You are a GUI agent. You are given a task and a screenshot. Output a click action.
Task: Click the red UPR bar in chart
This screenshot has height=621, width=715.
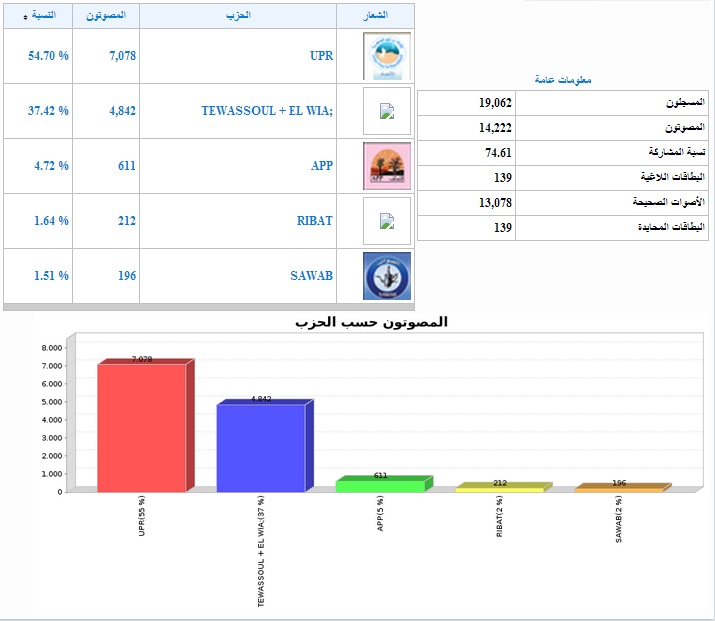[x=141, y=428]
